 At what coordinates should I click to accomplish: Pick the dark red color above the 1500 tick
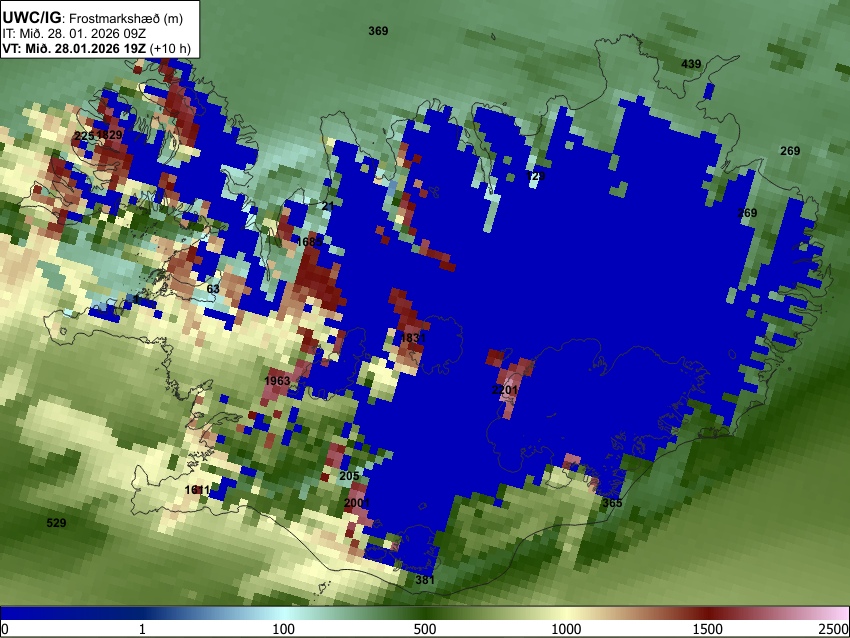[707, 613]
